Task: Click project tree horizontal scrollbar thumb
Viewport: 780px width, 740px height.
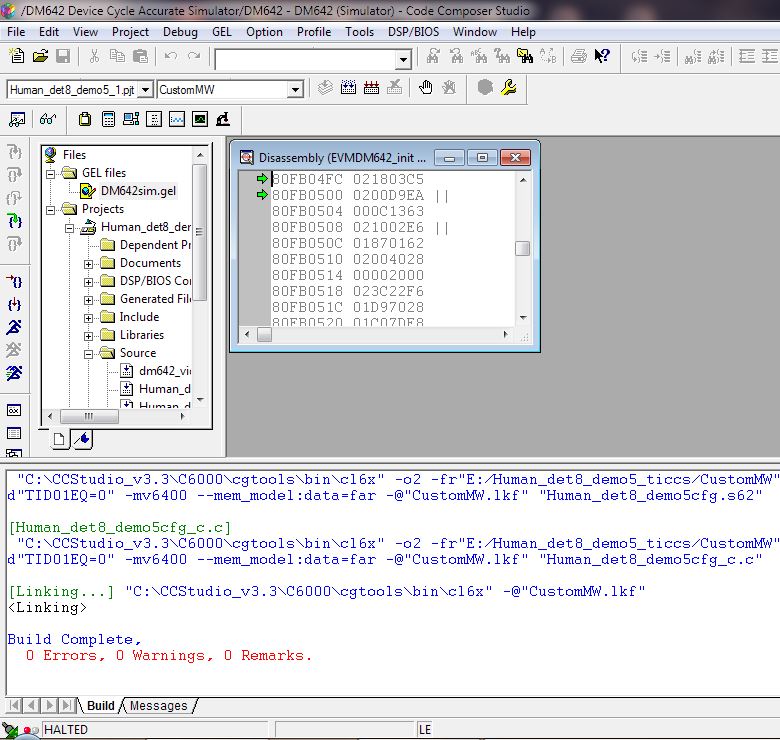Action: pos(89,416)
